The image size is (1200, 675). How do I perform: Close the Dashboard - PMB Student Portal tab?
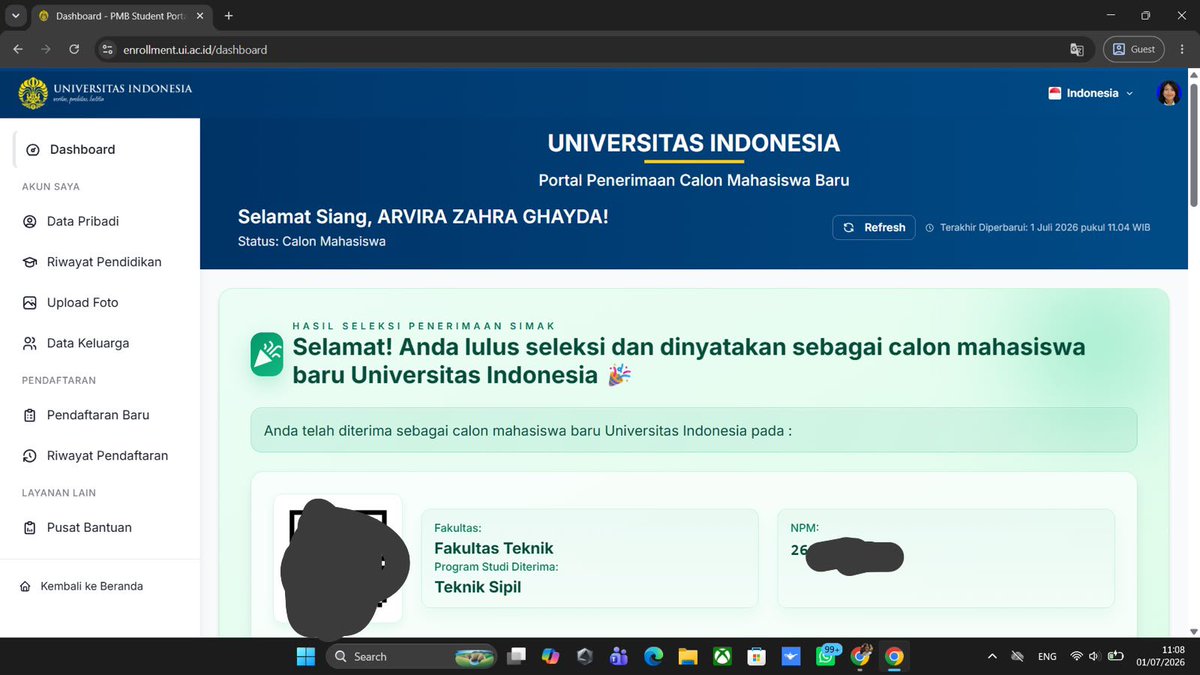199,16
